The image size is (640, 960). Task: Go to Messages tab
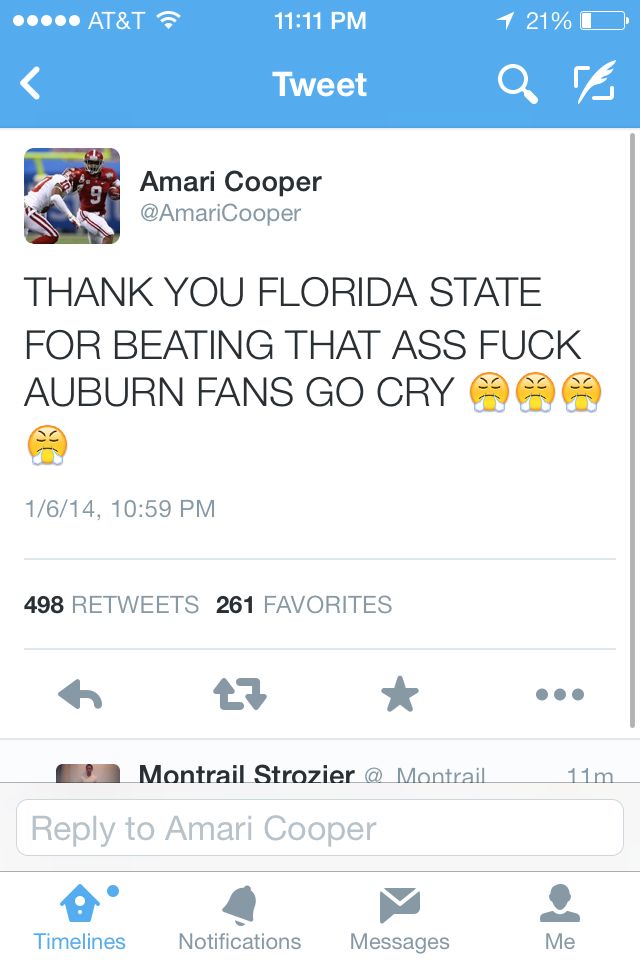[399, 917]
